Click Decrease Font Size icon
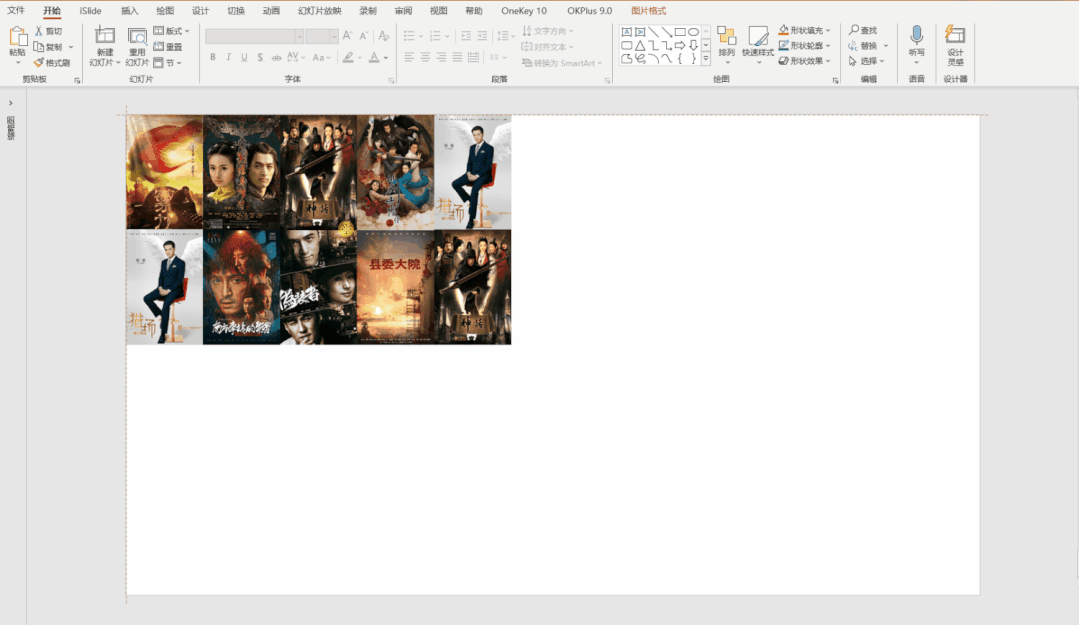1079x625 pixels. coord(363,36)
